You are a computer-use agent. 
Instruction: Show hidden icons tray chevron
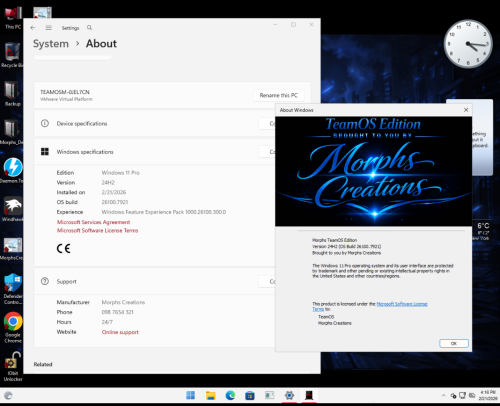pos(443,396)
